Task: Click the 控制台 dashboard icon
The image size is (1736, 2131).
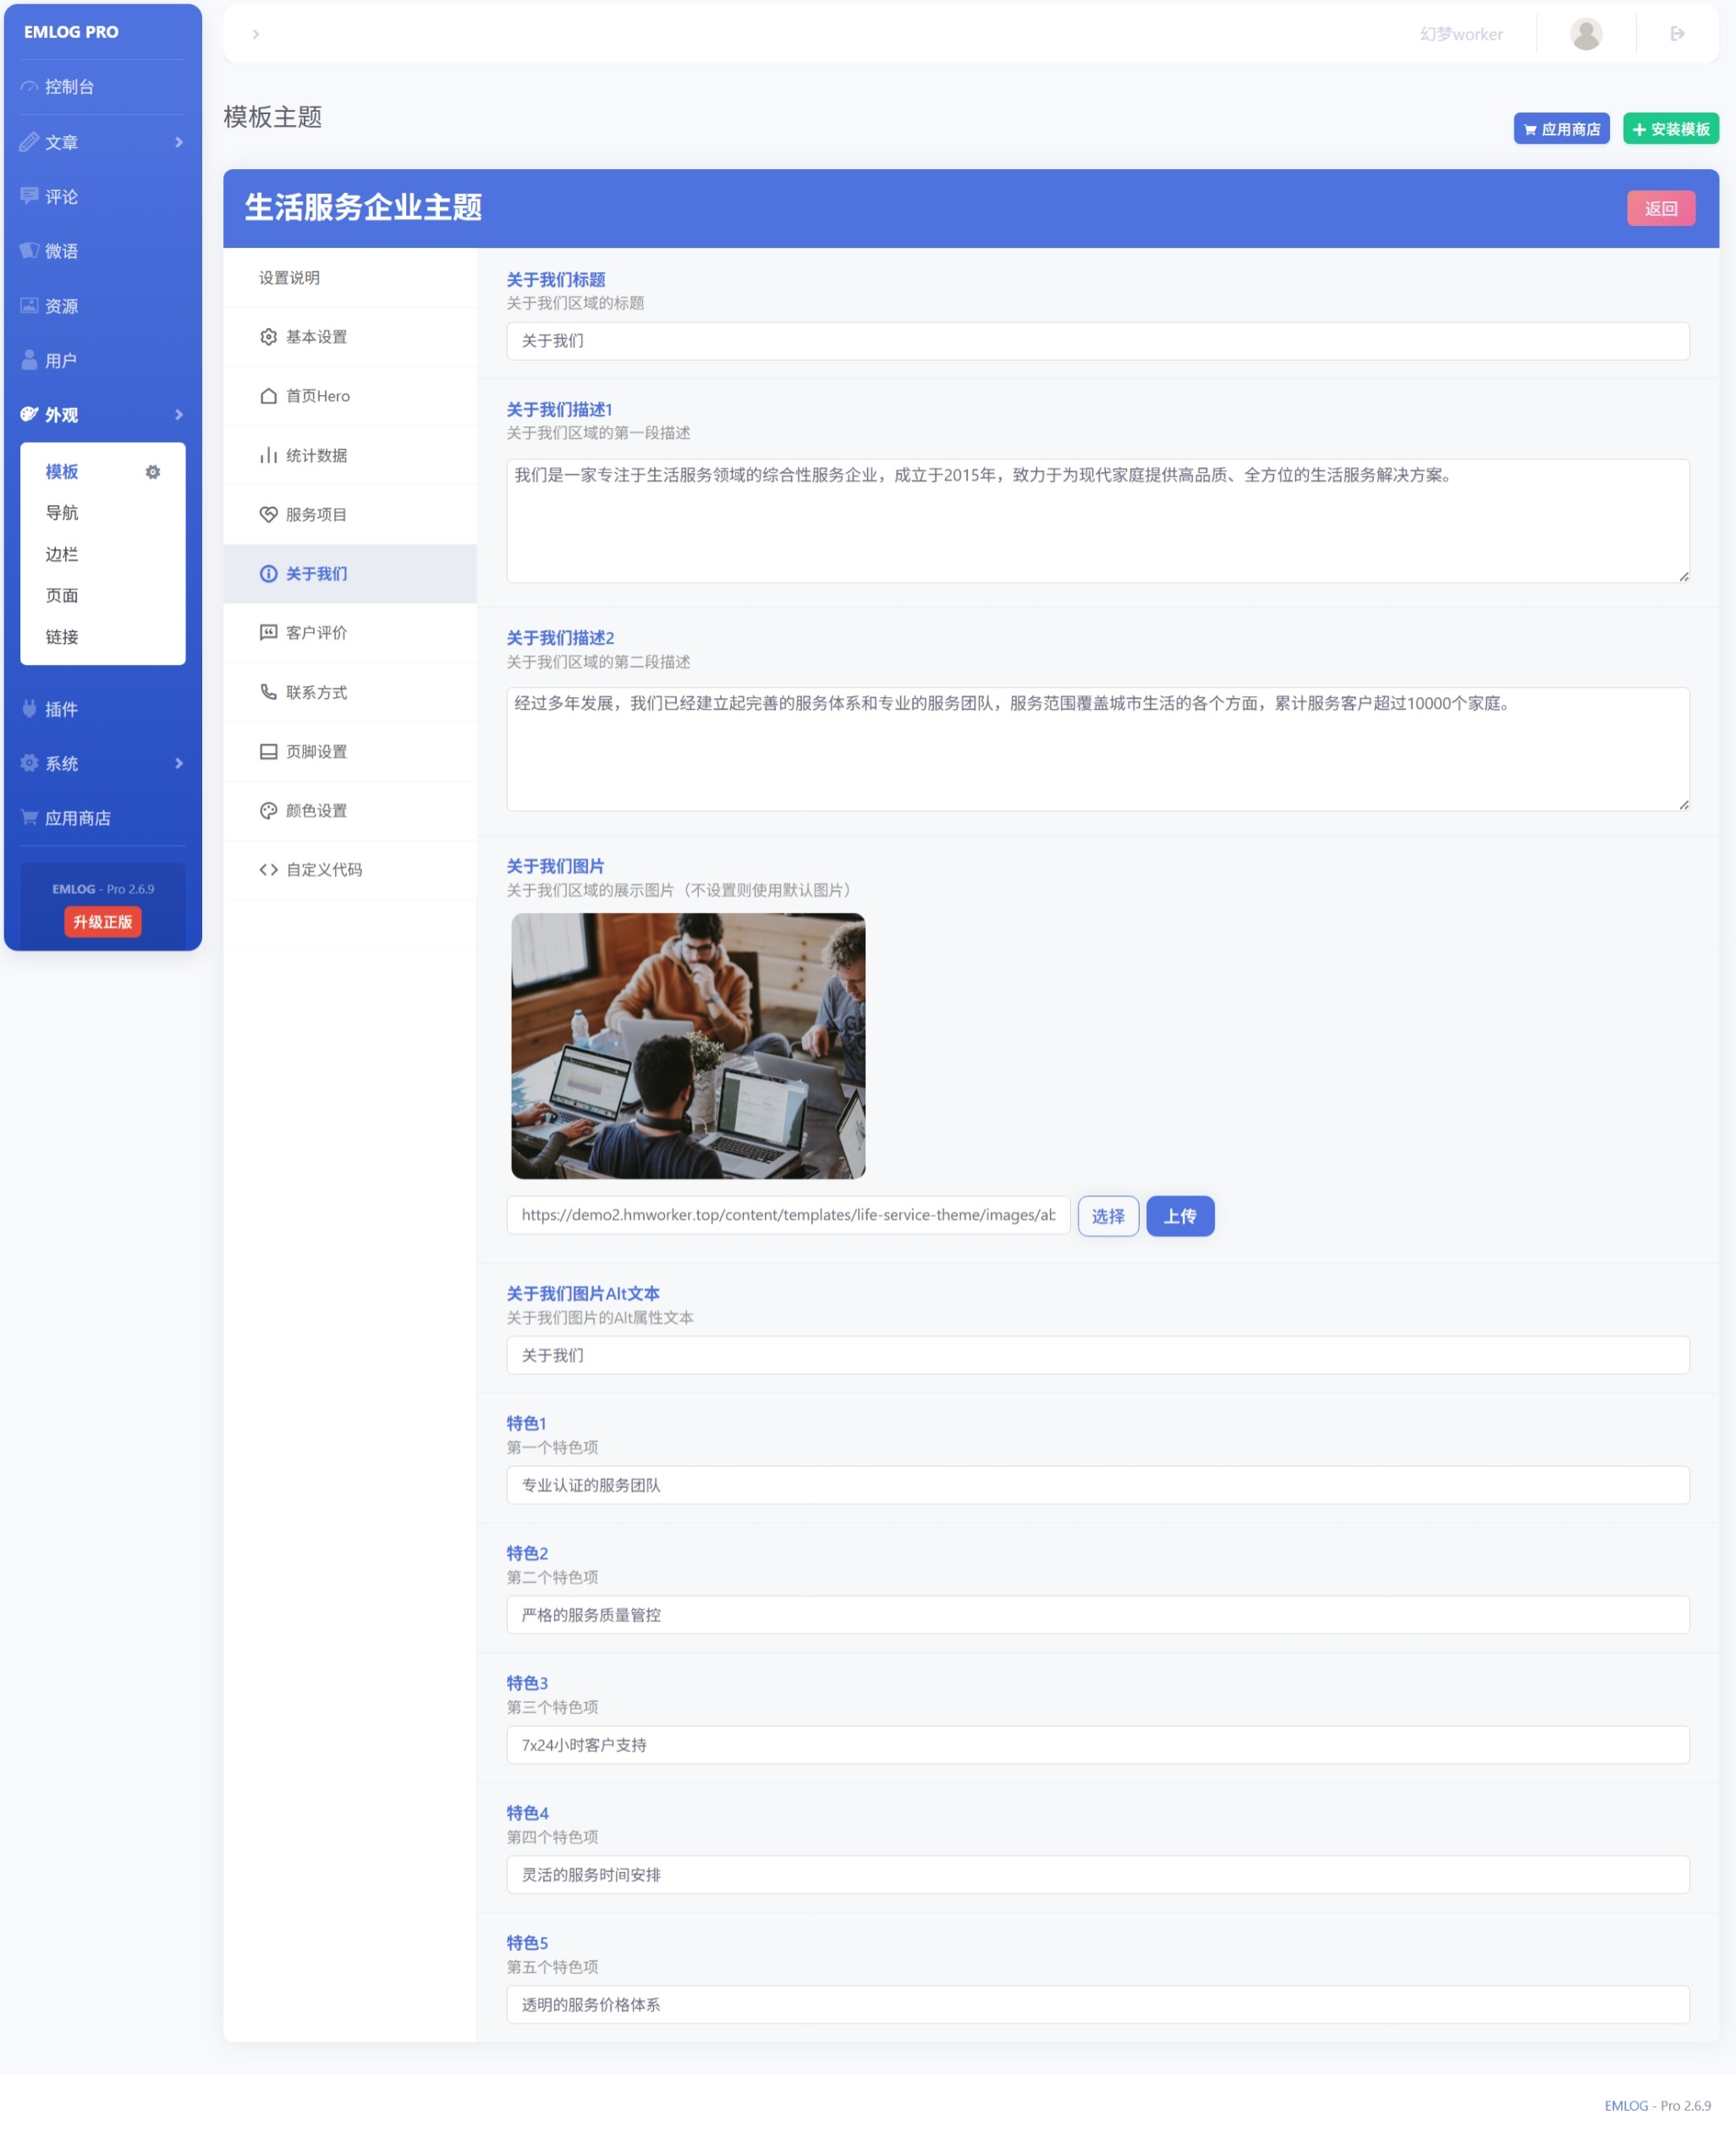Action: (30, 87)
